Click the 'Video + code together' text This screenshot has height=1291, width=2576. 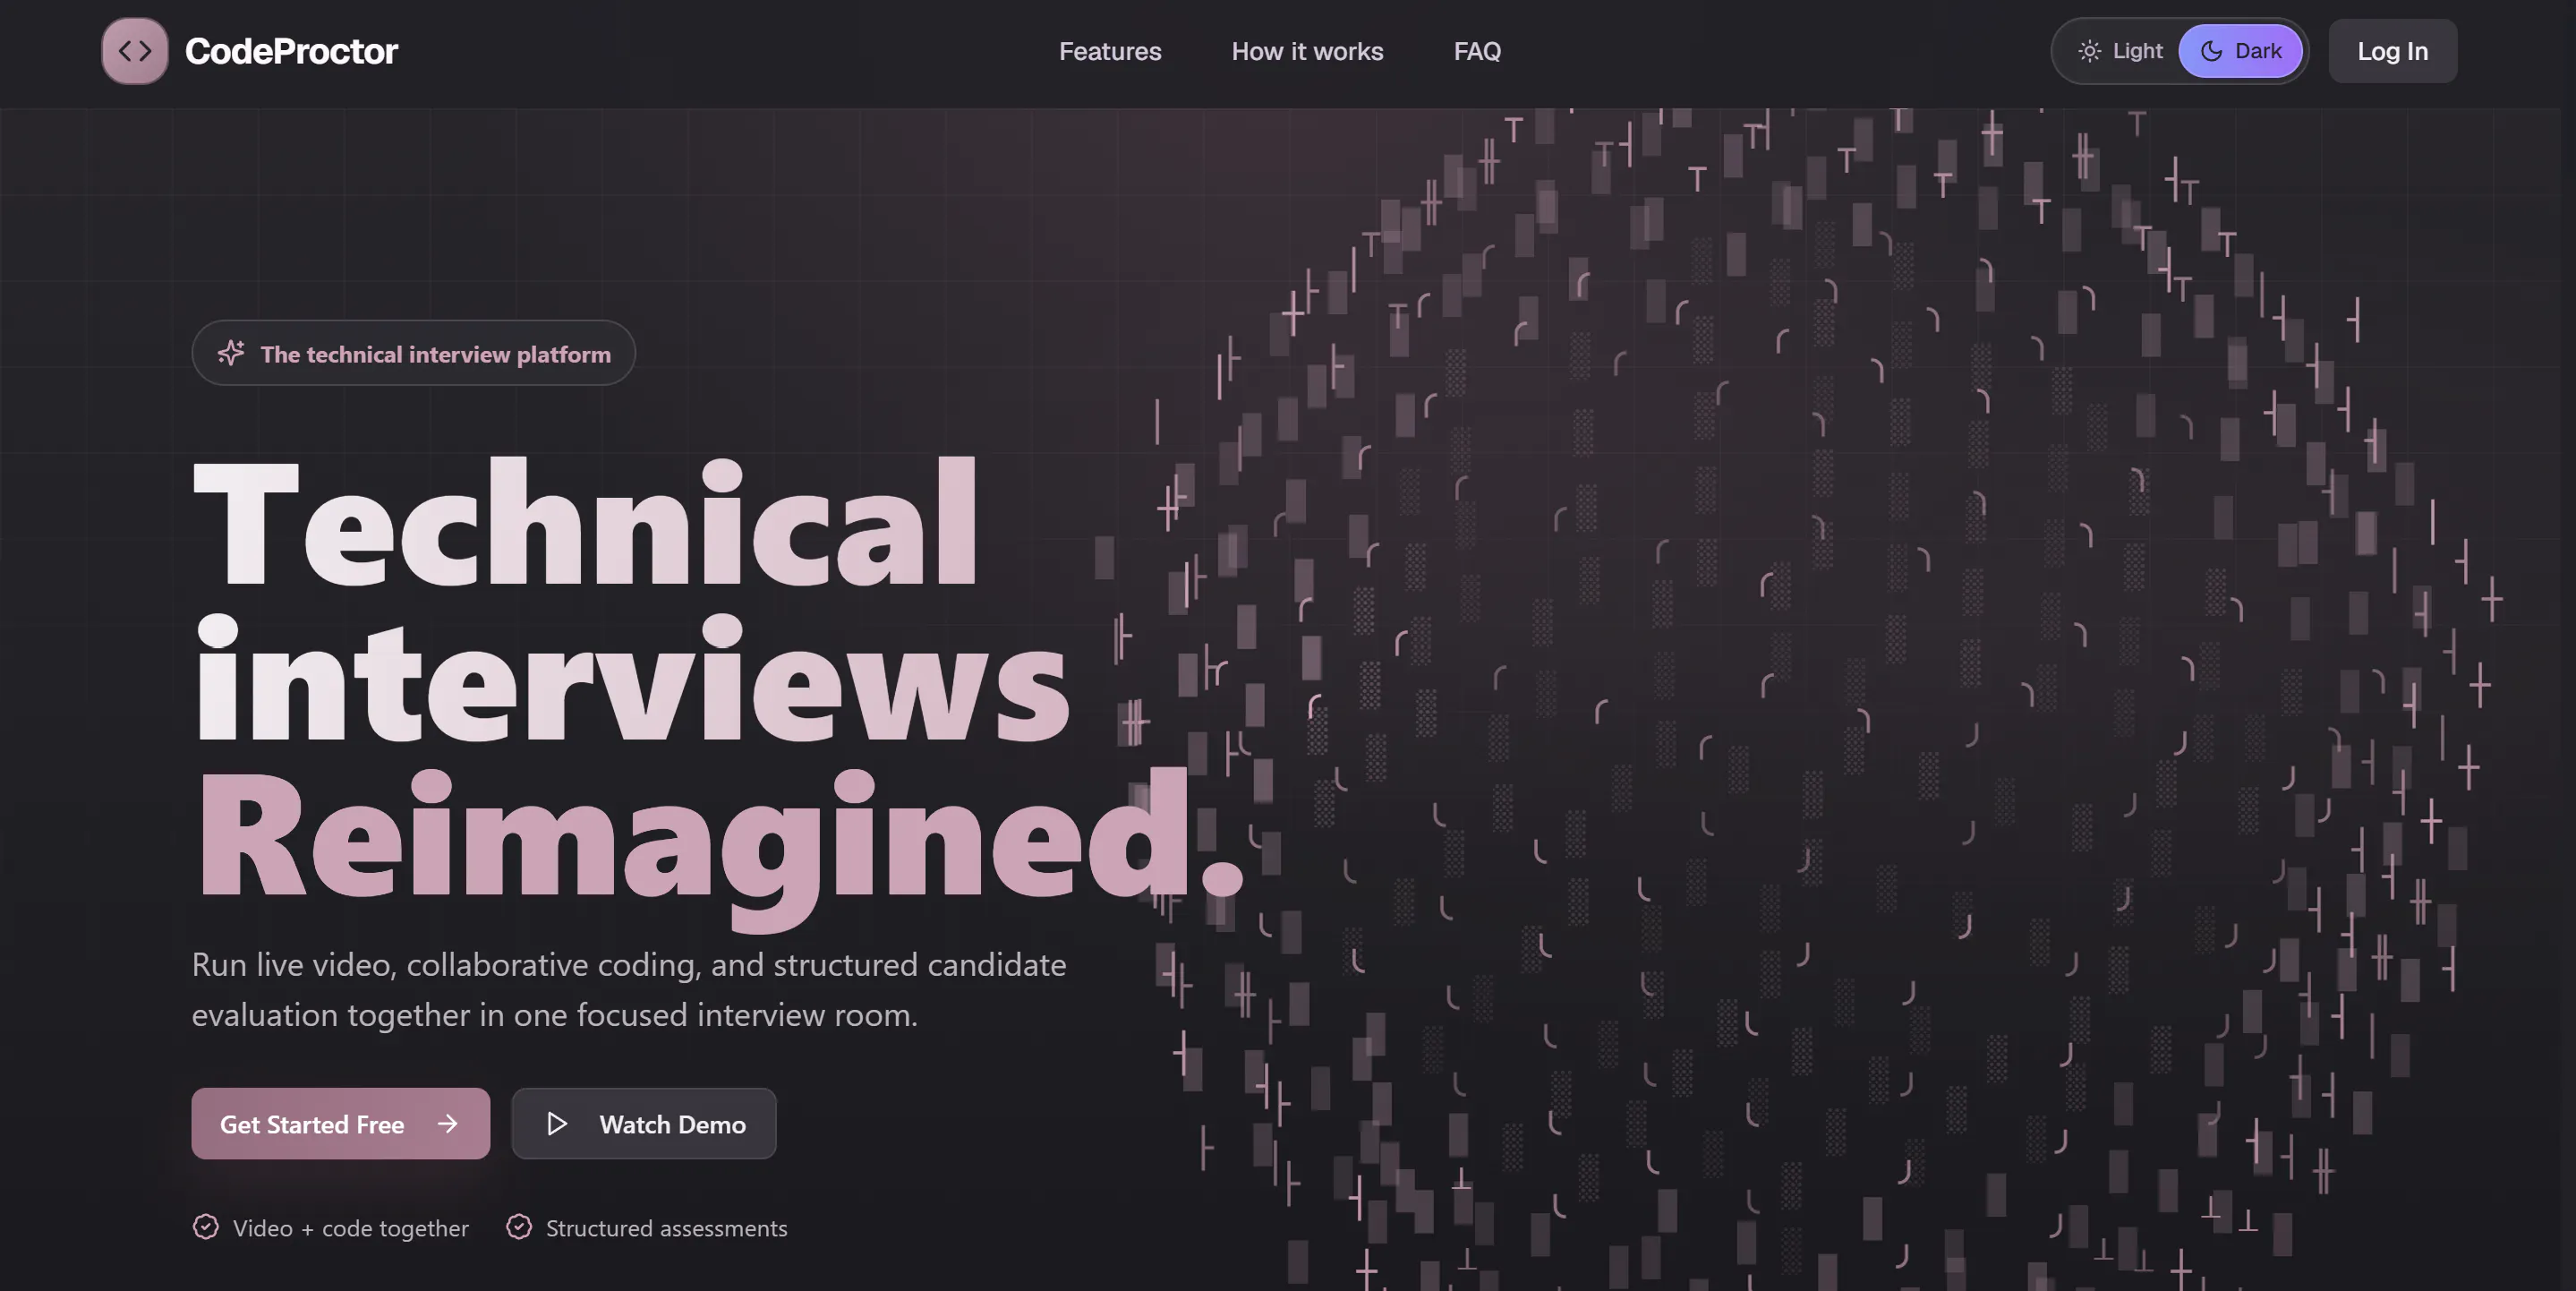coord(350,1228)
